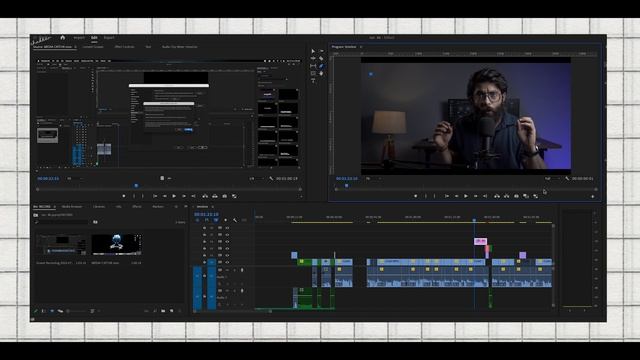
Task: Switch to the Edit workspace tab
Action: point(94,38)
